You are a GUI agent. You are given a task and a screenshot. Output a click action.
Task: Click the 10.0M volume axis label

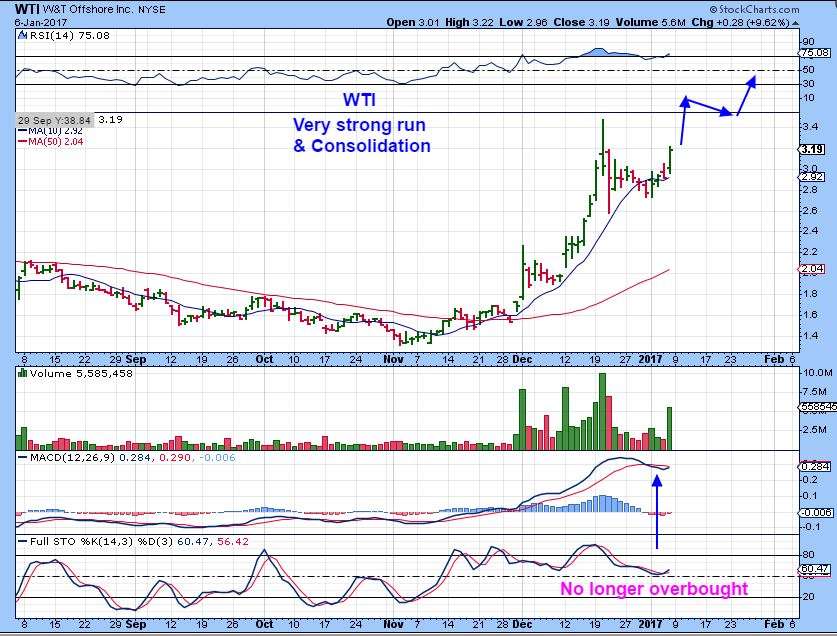[817, 373]
